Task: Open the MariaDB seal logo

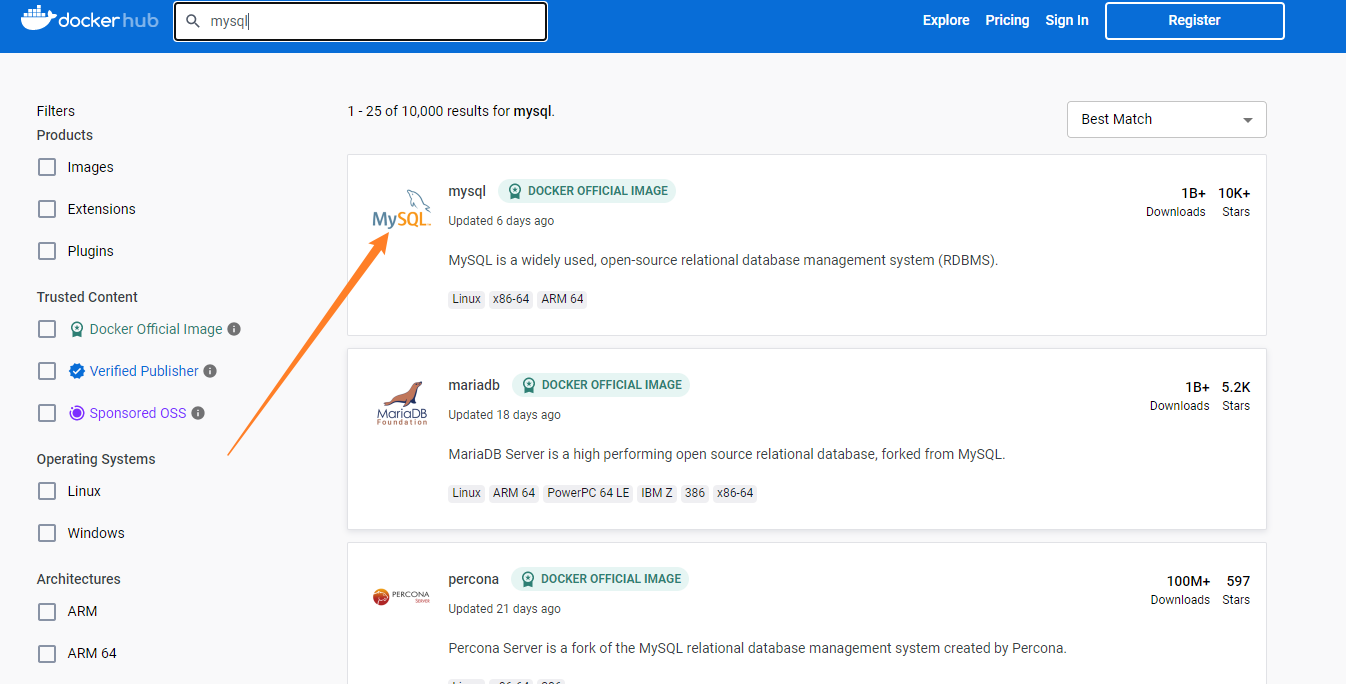Action: 402,402
